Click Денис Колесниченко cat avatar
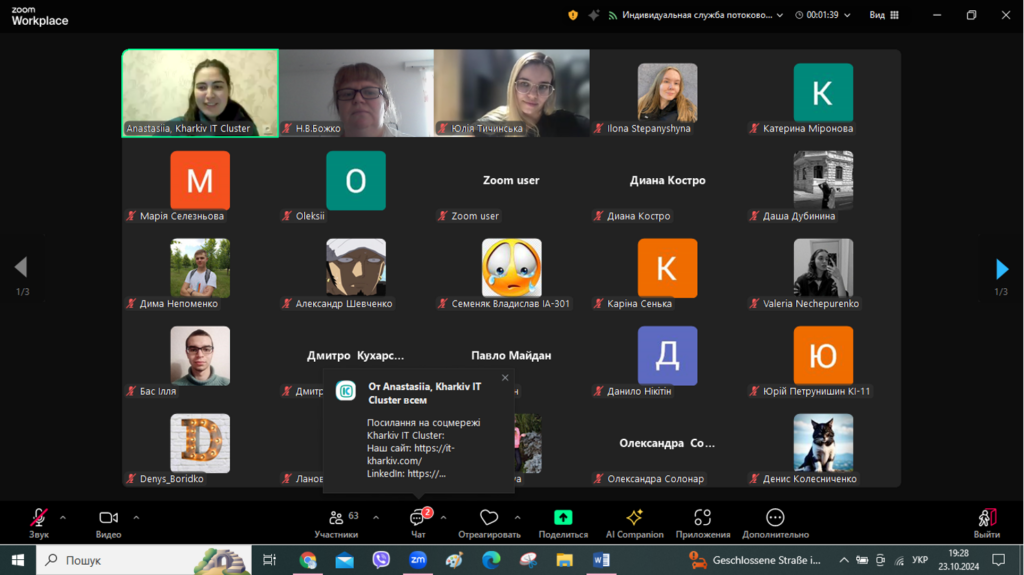Screen dimensions: 1024x575 823,443
